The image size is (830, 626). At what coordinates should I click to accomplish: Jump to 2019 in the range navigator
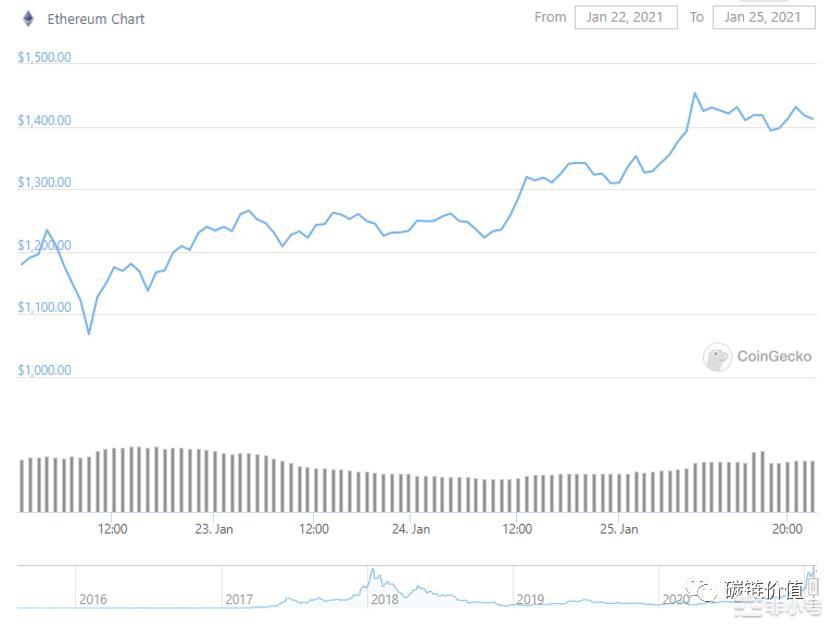(529, 599)
